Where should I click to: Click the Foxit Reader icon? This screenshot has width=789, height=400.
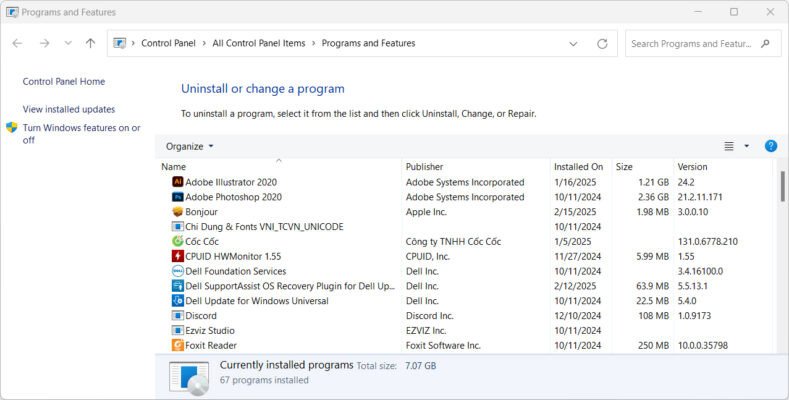pyautogui.click(x=178, y=345)
